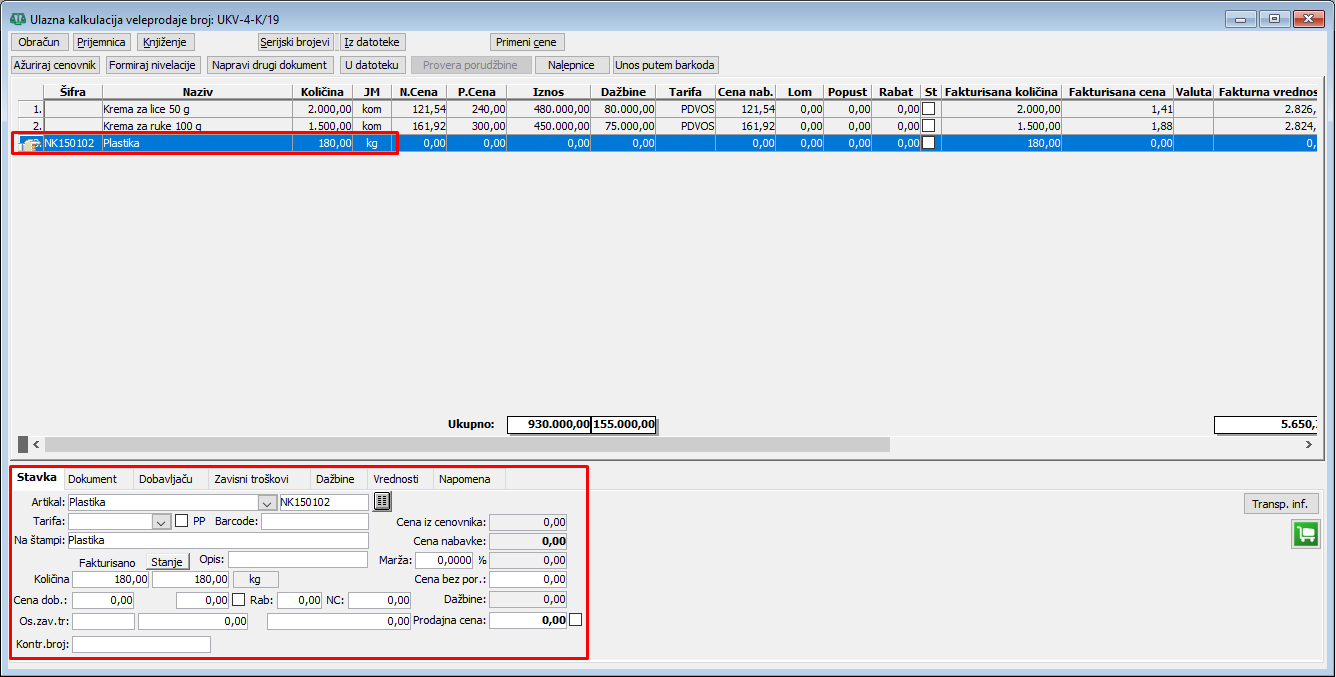Open the article list lookup icon
Viewport: 1336px width, 677px height.
[382, 502]
